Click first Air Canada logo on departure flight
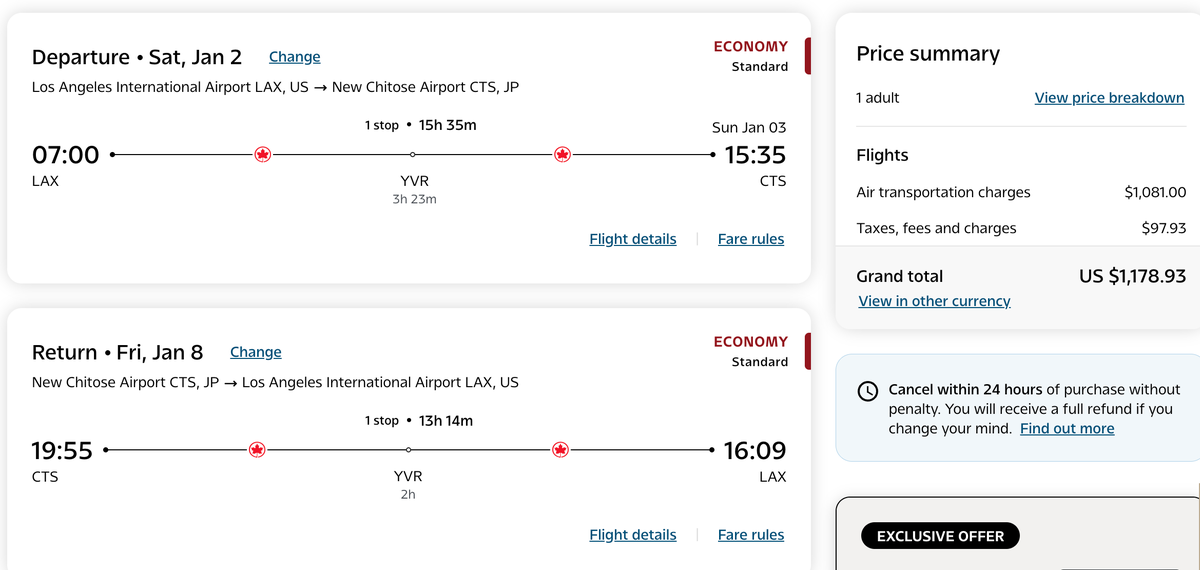The width and height of the screenshot is (1200, 570). [x=263, y=155]
